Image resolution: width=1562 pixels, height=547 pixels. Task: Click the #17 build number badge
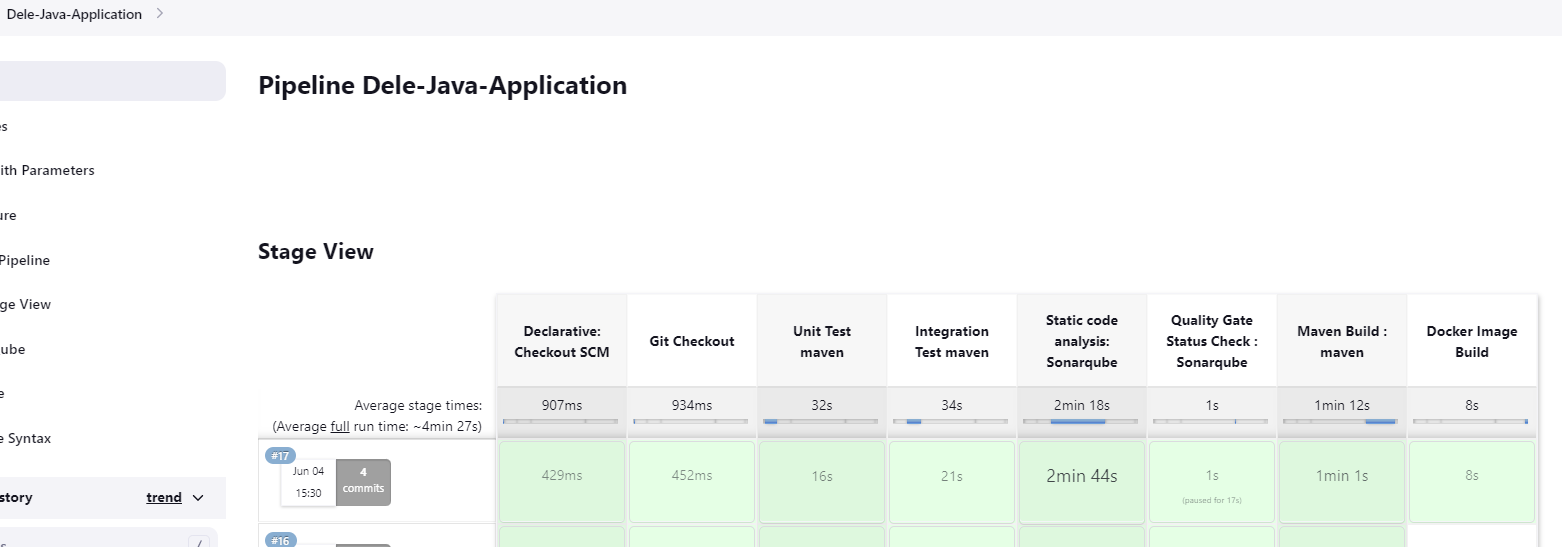point(279,456)
